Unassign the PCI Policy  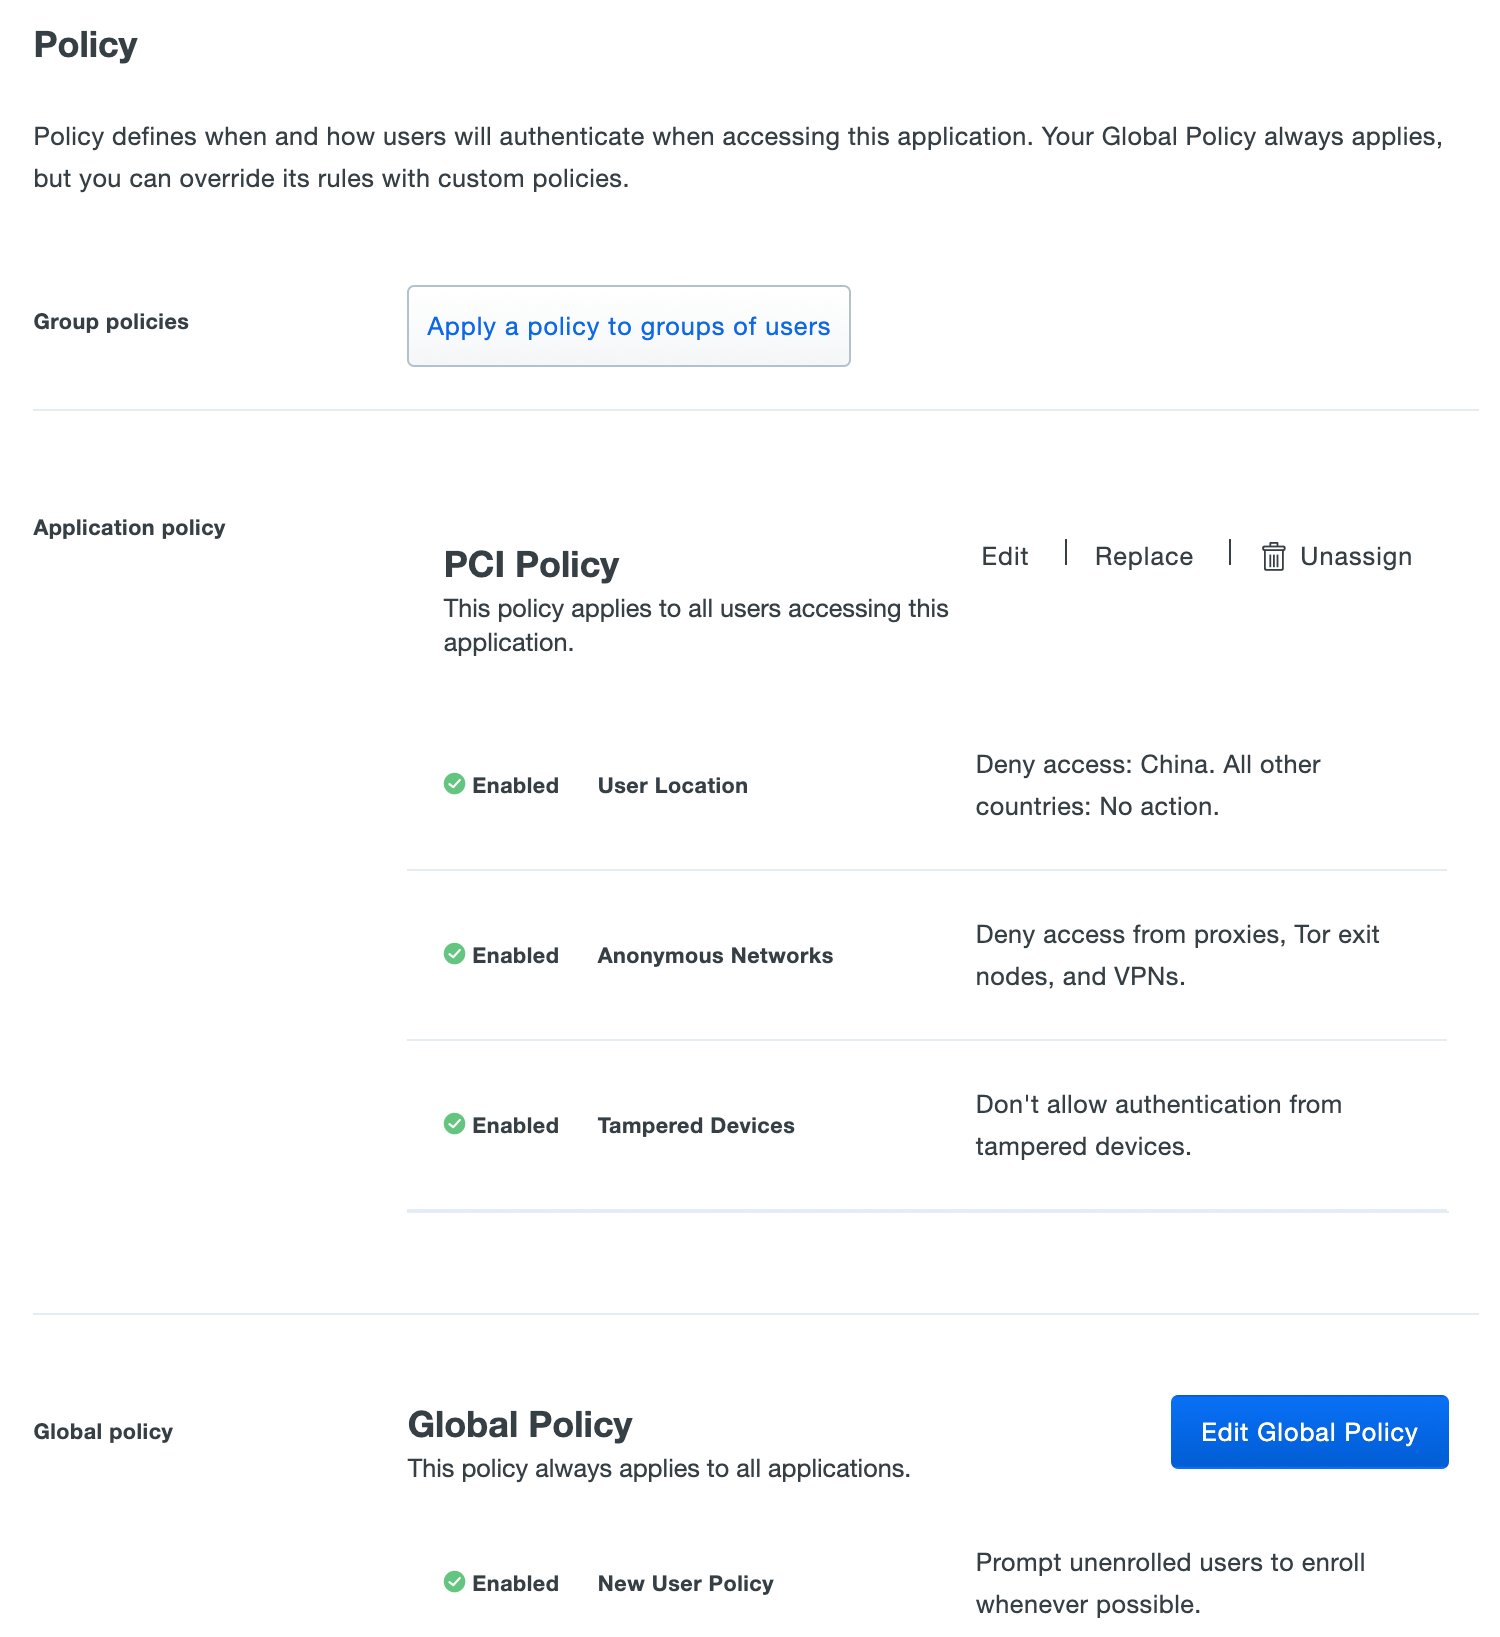[x=1355, y=556]
